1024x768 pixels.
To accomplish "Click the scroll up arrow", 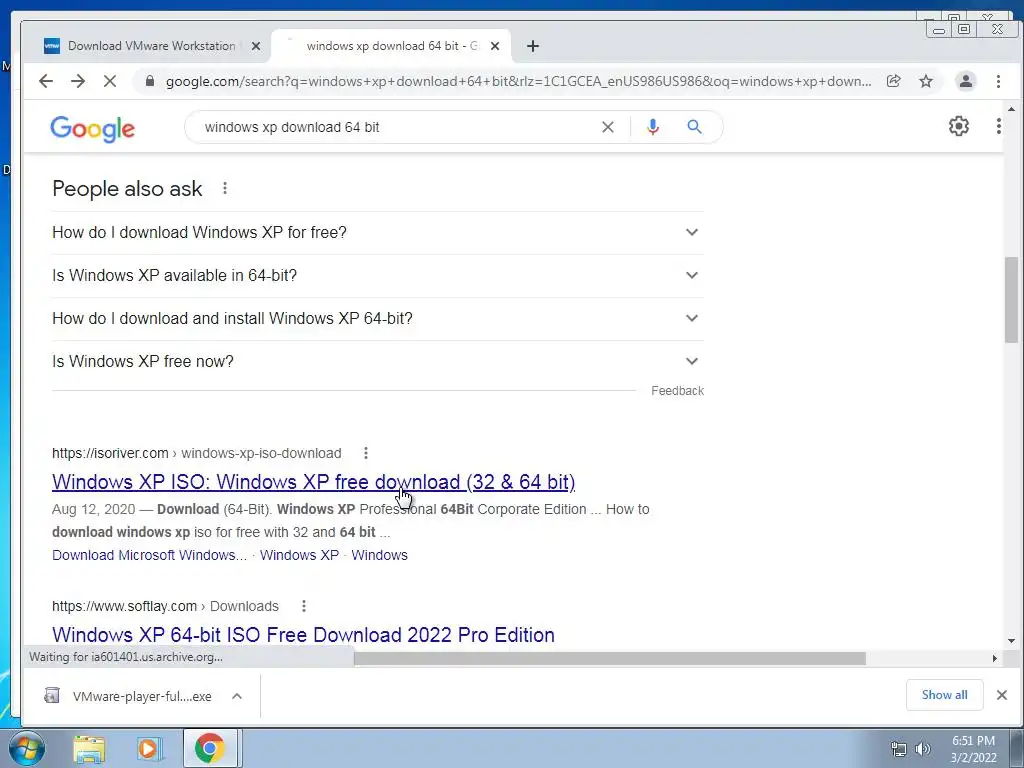I will [x=1011, y=109].
